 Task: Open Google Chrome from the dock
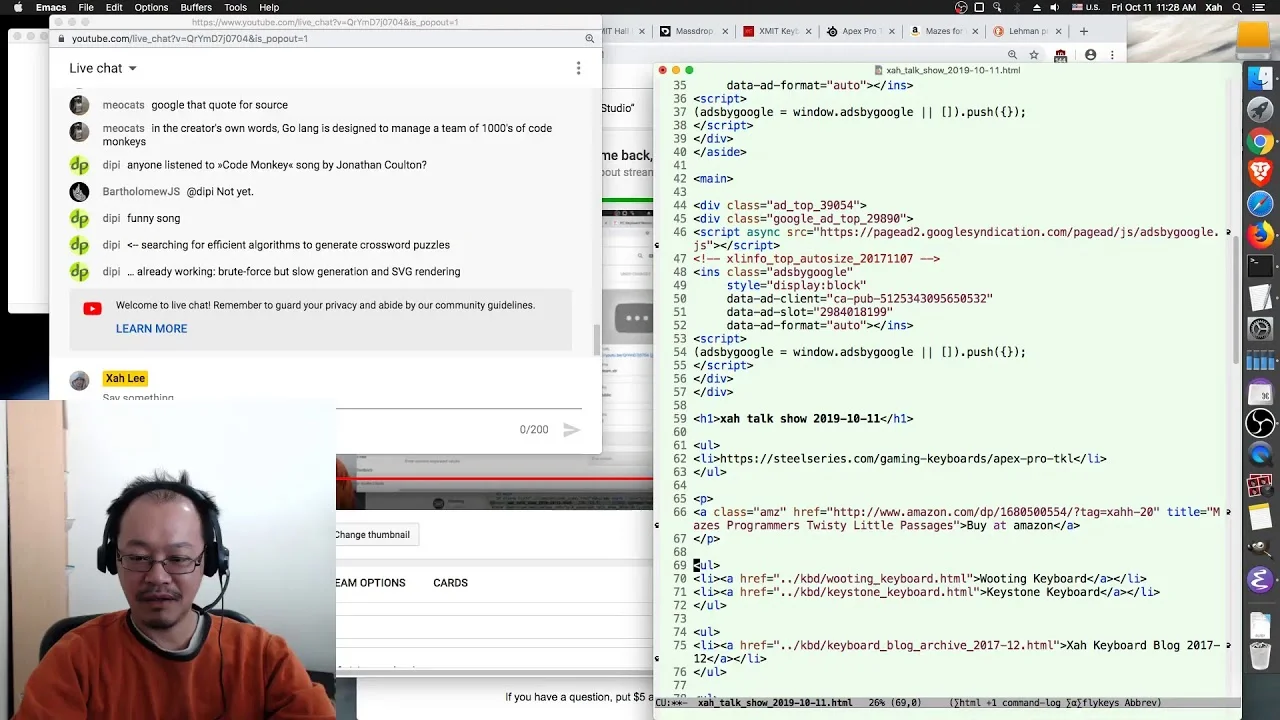click(x=1260, y=142)
